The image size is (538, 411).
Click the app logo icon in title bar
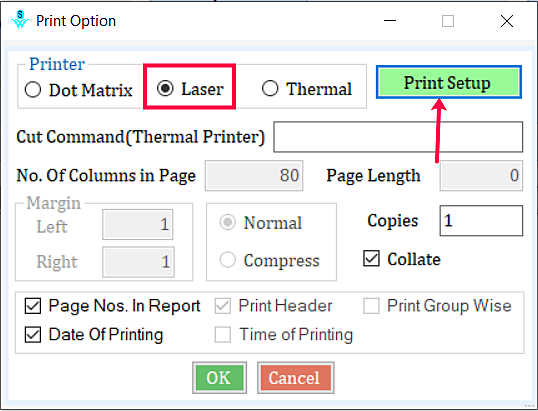[x=20, y=20]
